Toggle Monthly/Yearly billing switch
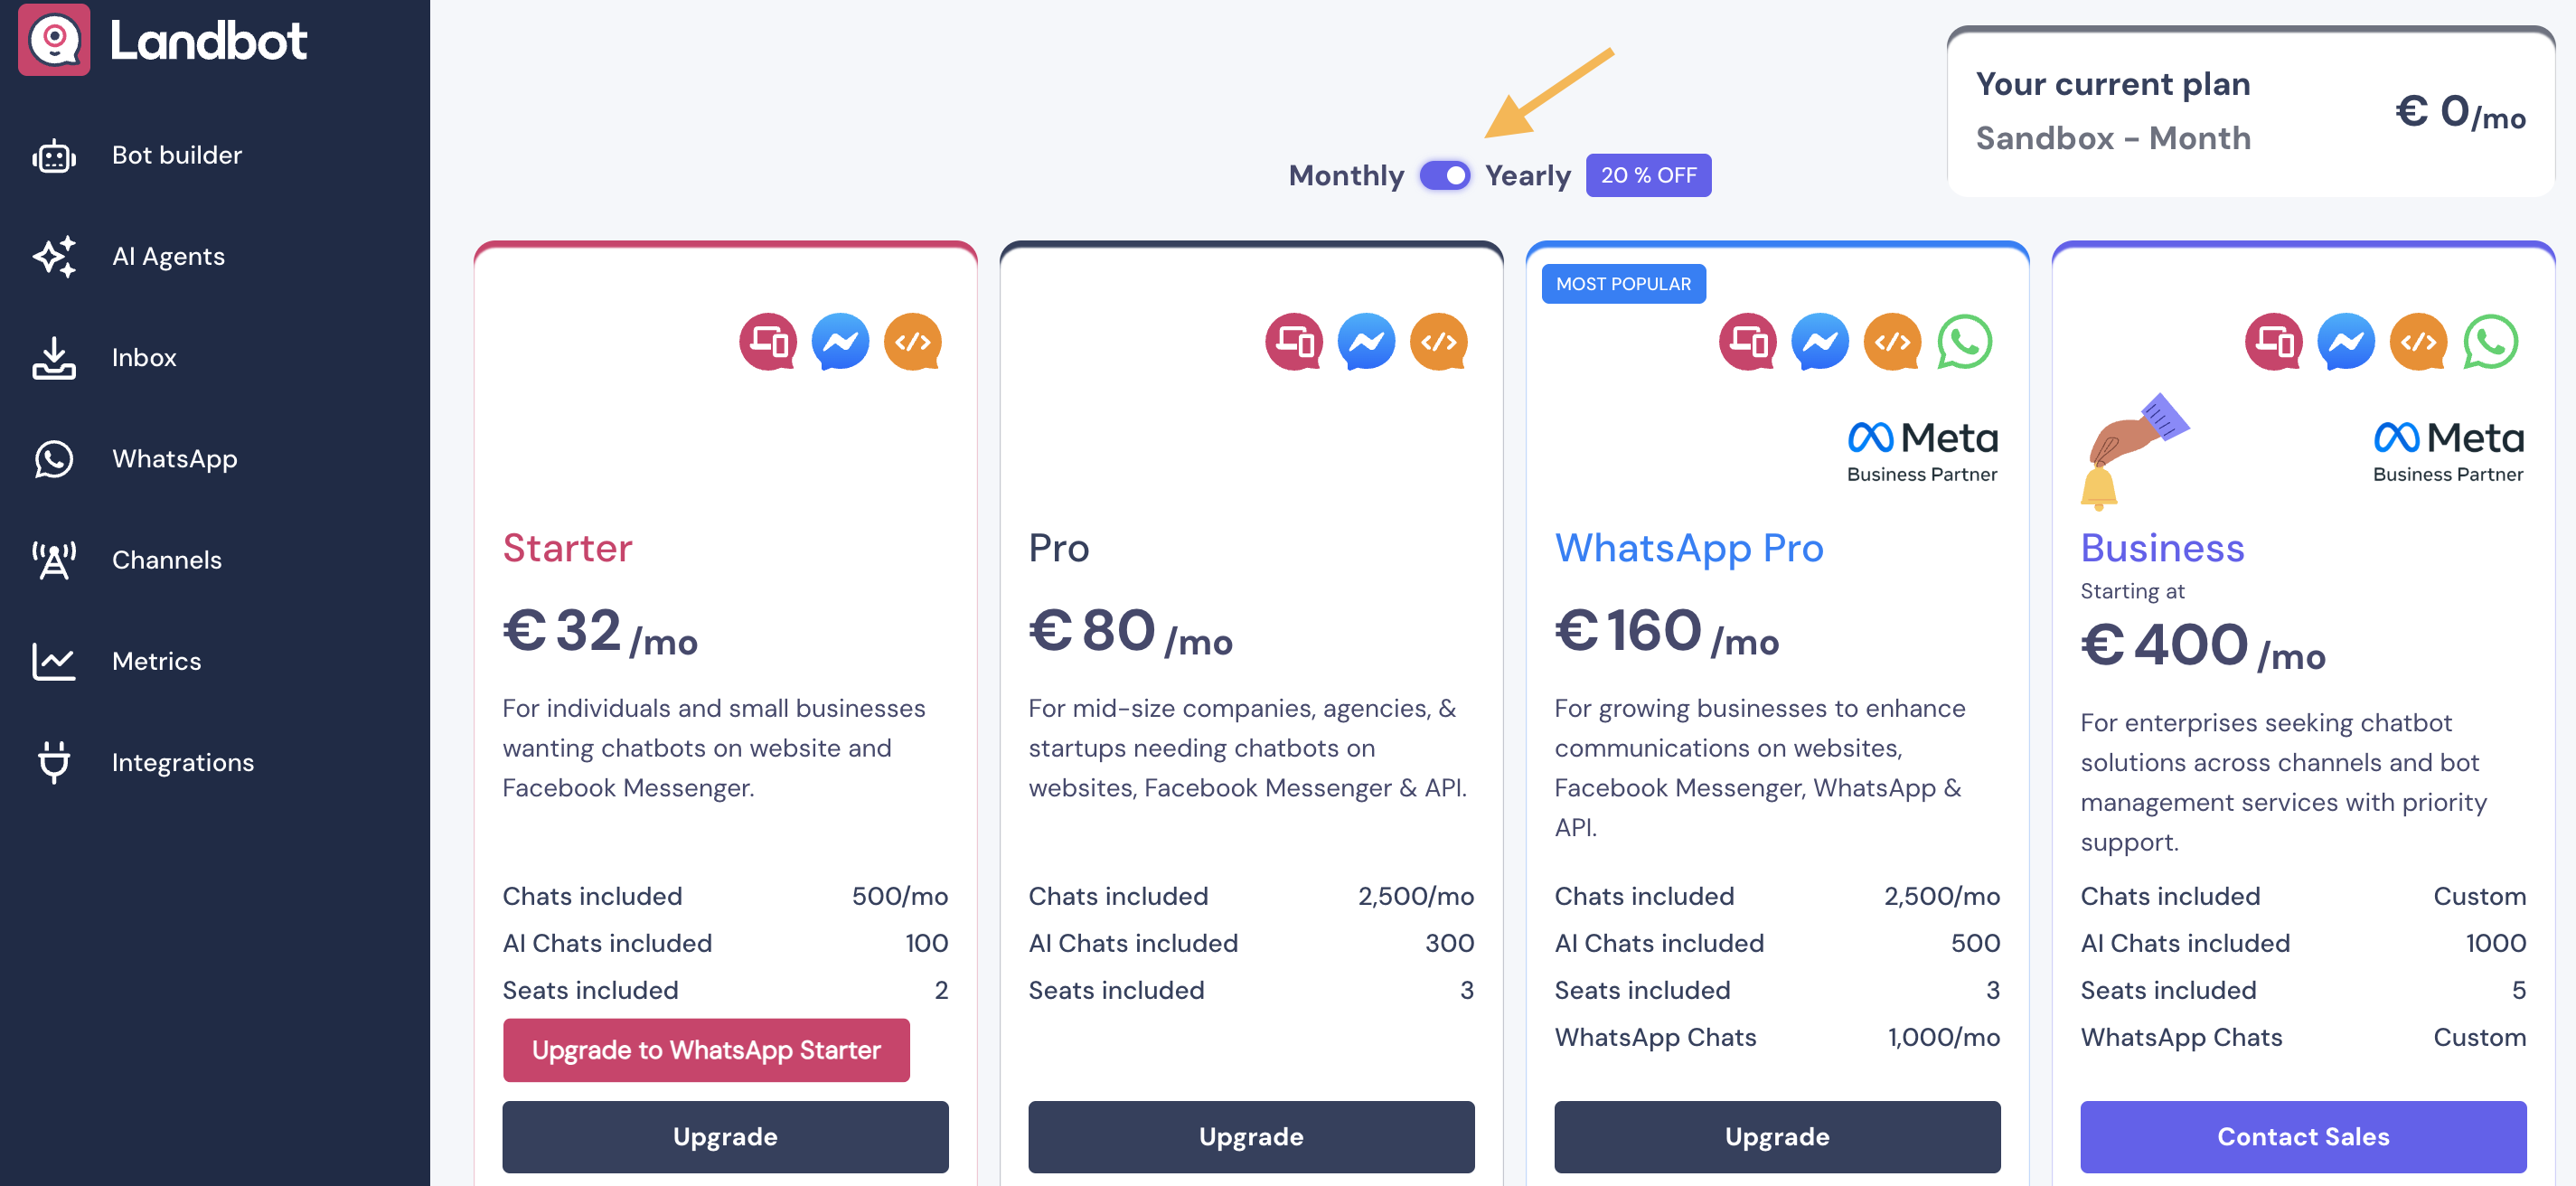Screen dimensions: 2576x1186 [1445, 176]
